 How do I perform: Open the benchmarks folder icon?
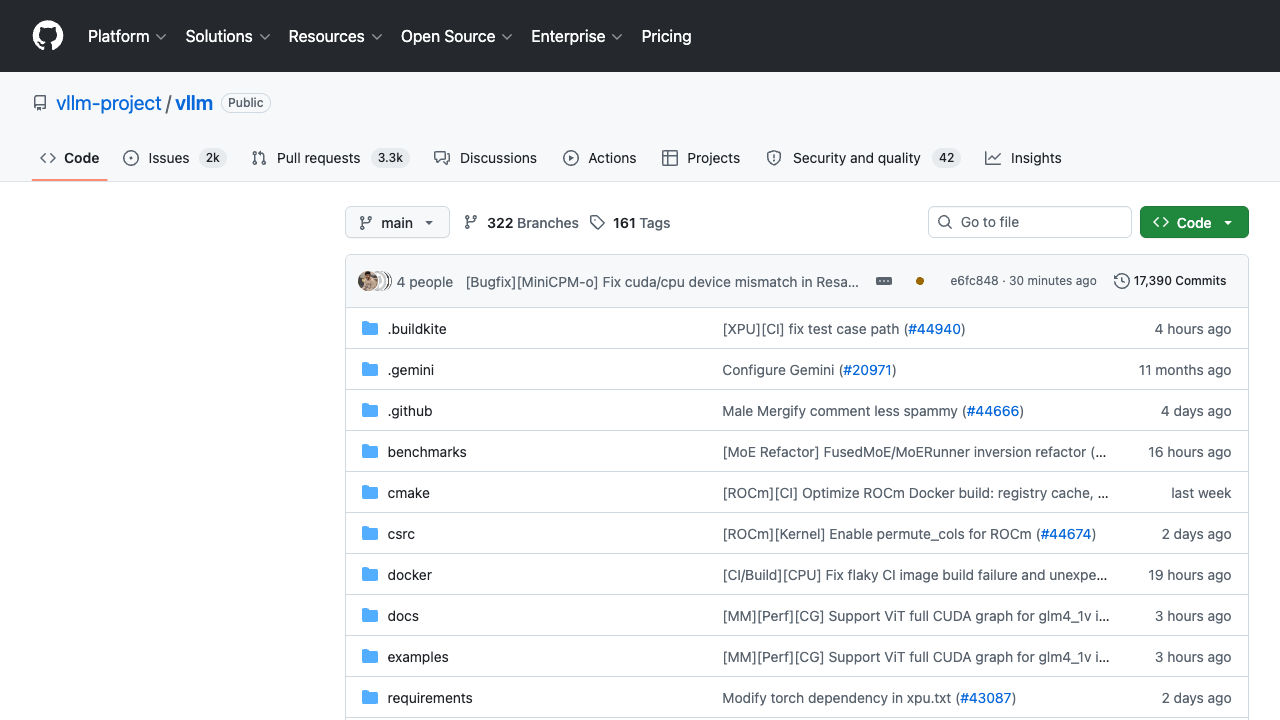[x=370, y=452]
